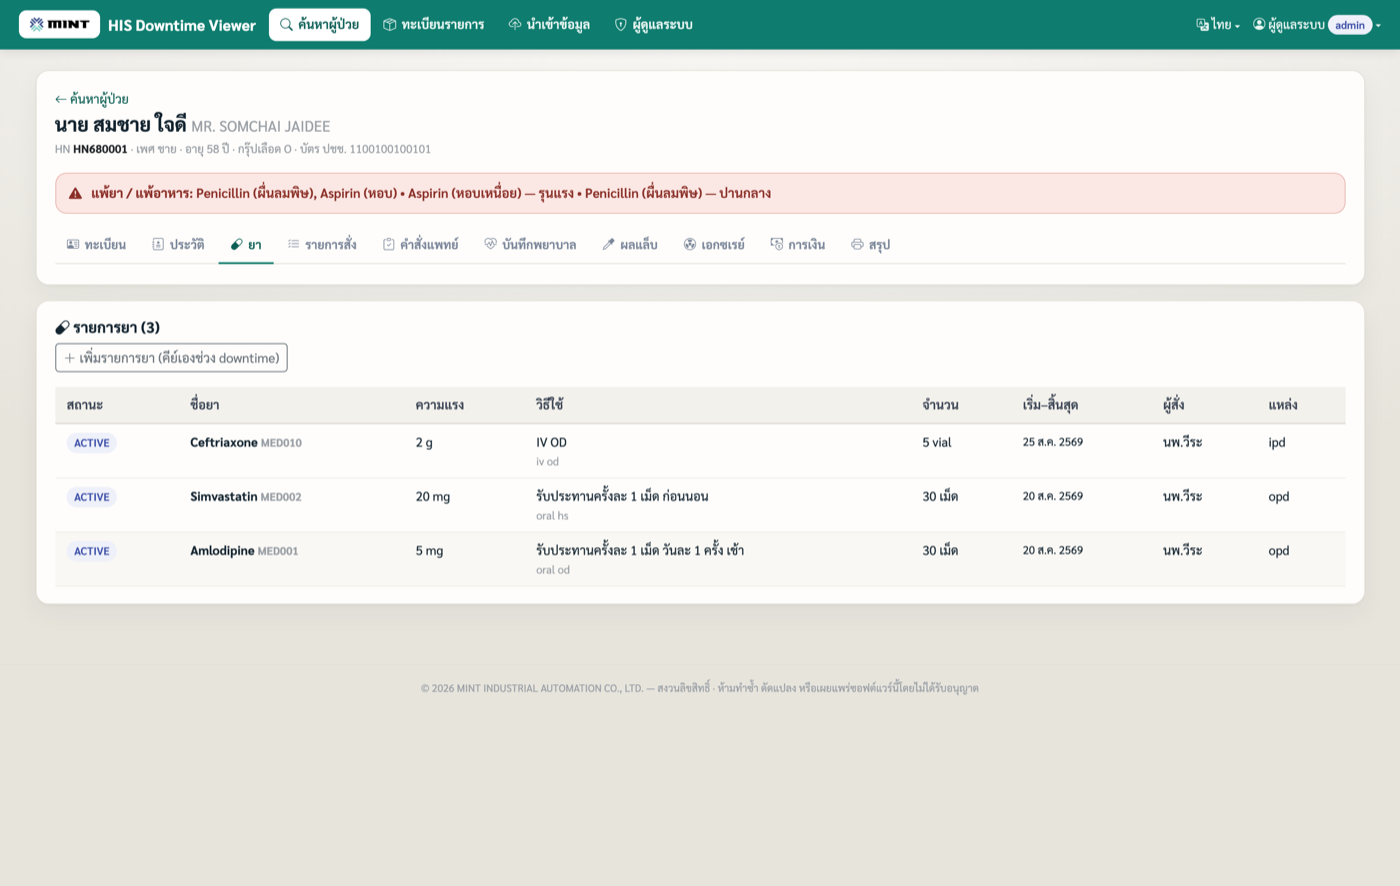1400x886 pixels.
Task: Click the MINT logo in header
Action: coord(59,24)
